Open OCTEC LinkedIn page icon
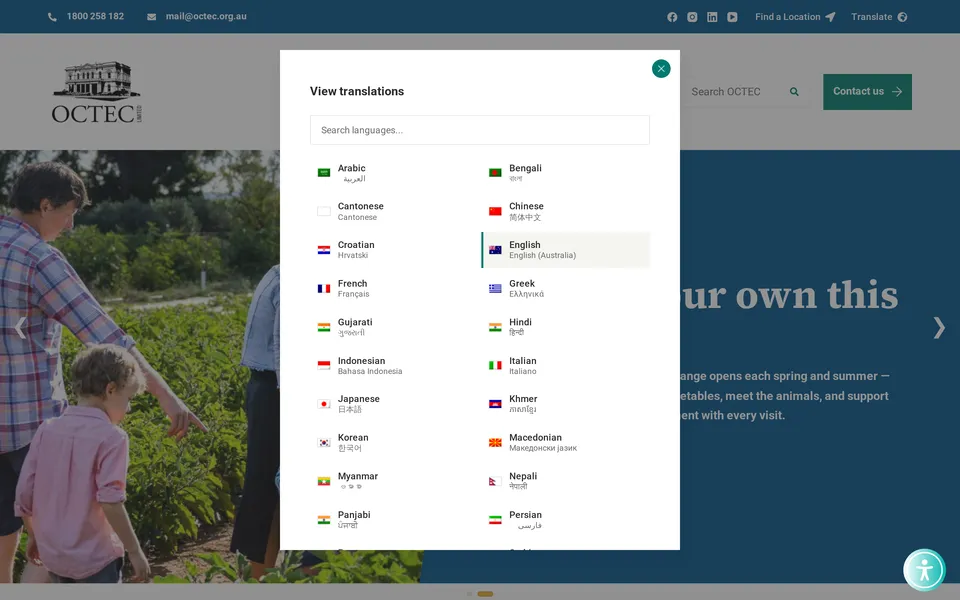The image size is (960, 600). click(x=712, y=17)
